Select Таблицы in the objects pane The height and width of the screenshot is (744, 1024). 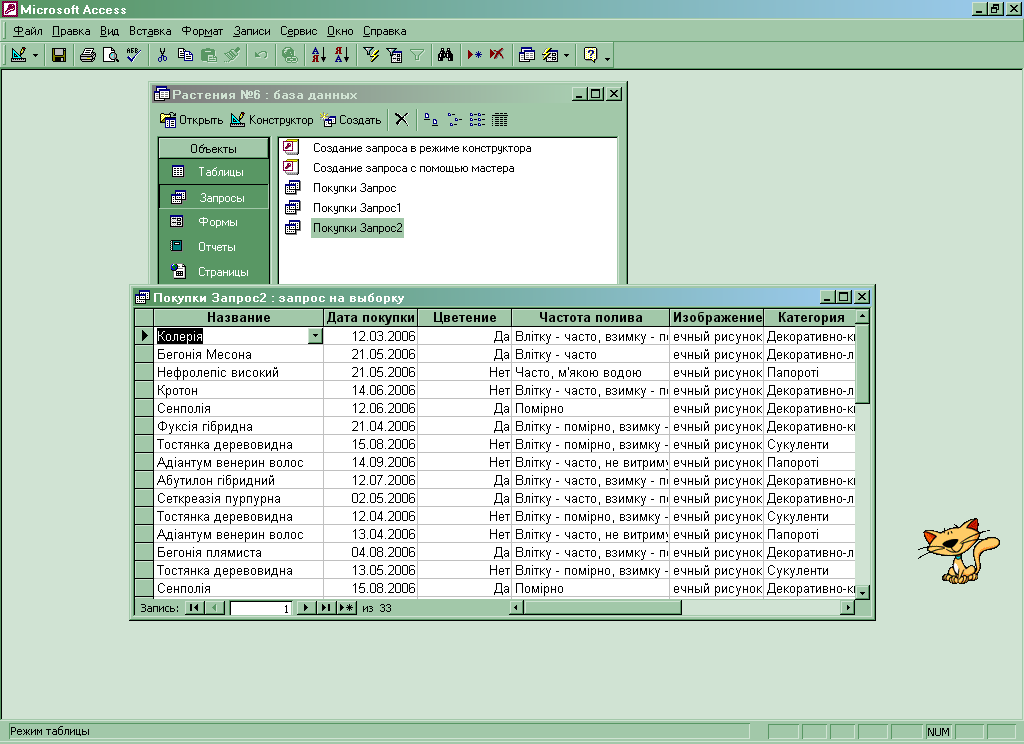click(x=214, y=172)
